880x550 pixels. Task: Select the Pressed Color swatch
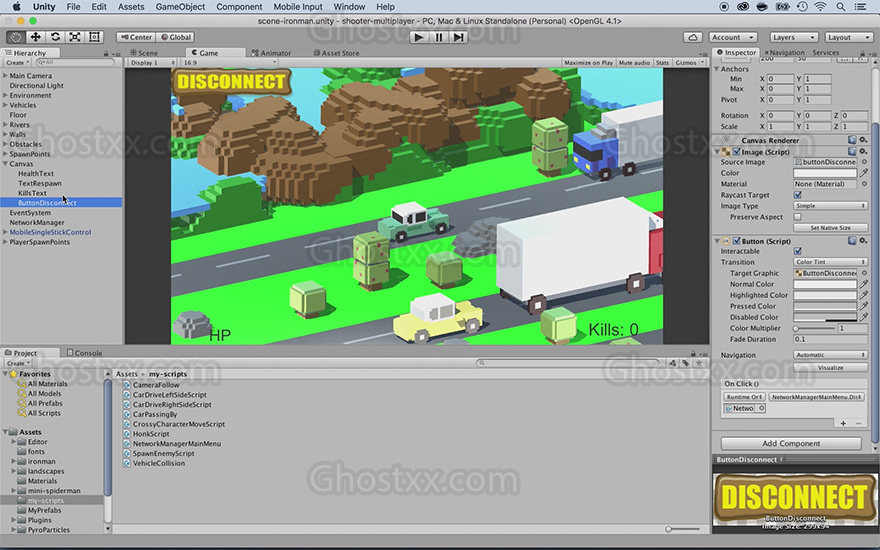click(x=825, y=306)
